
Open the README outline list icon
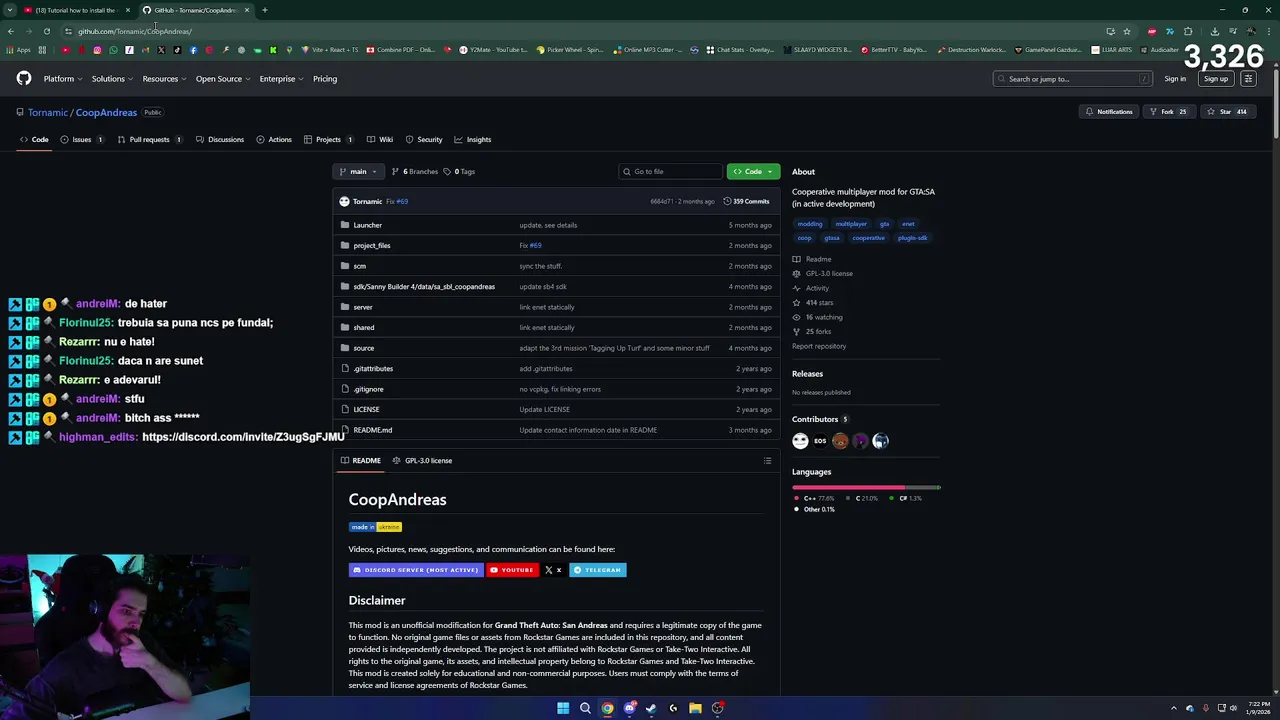767,461
